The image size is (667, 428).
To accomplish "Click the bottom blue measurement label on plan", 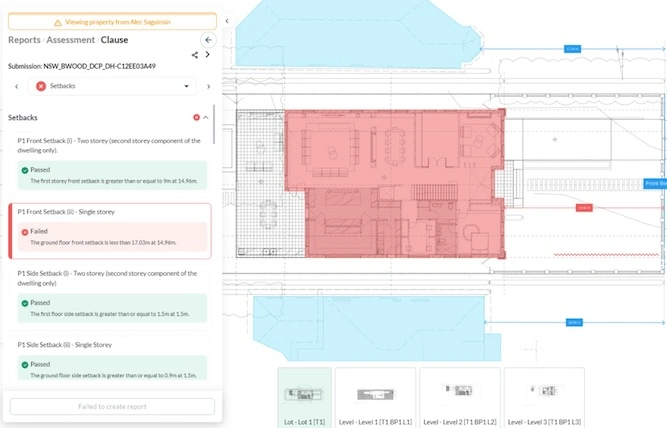I will [574, 322].
